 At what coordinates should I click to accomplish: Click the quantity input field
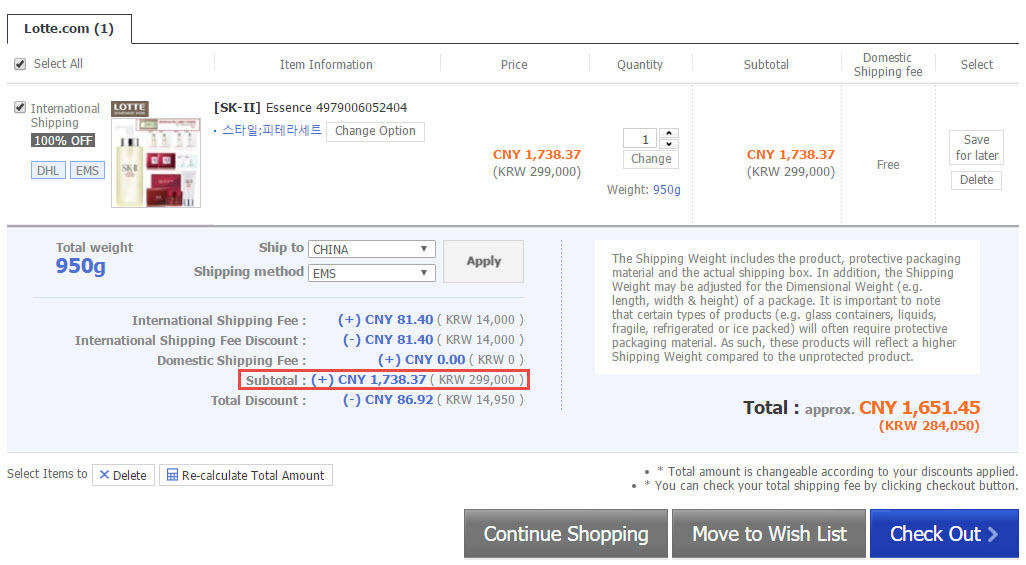pyautogui.click(x=639, y=139)
